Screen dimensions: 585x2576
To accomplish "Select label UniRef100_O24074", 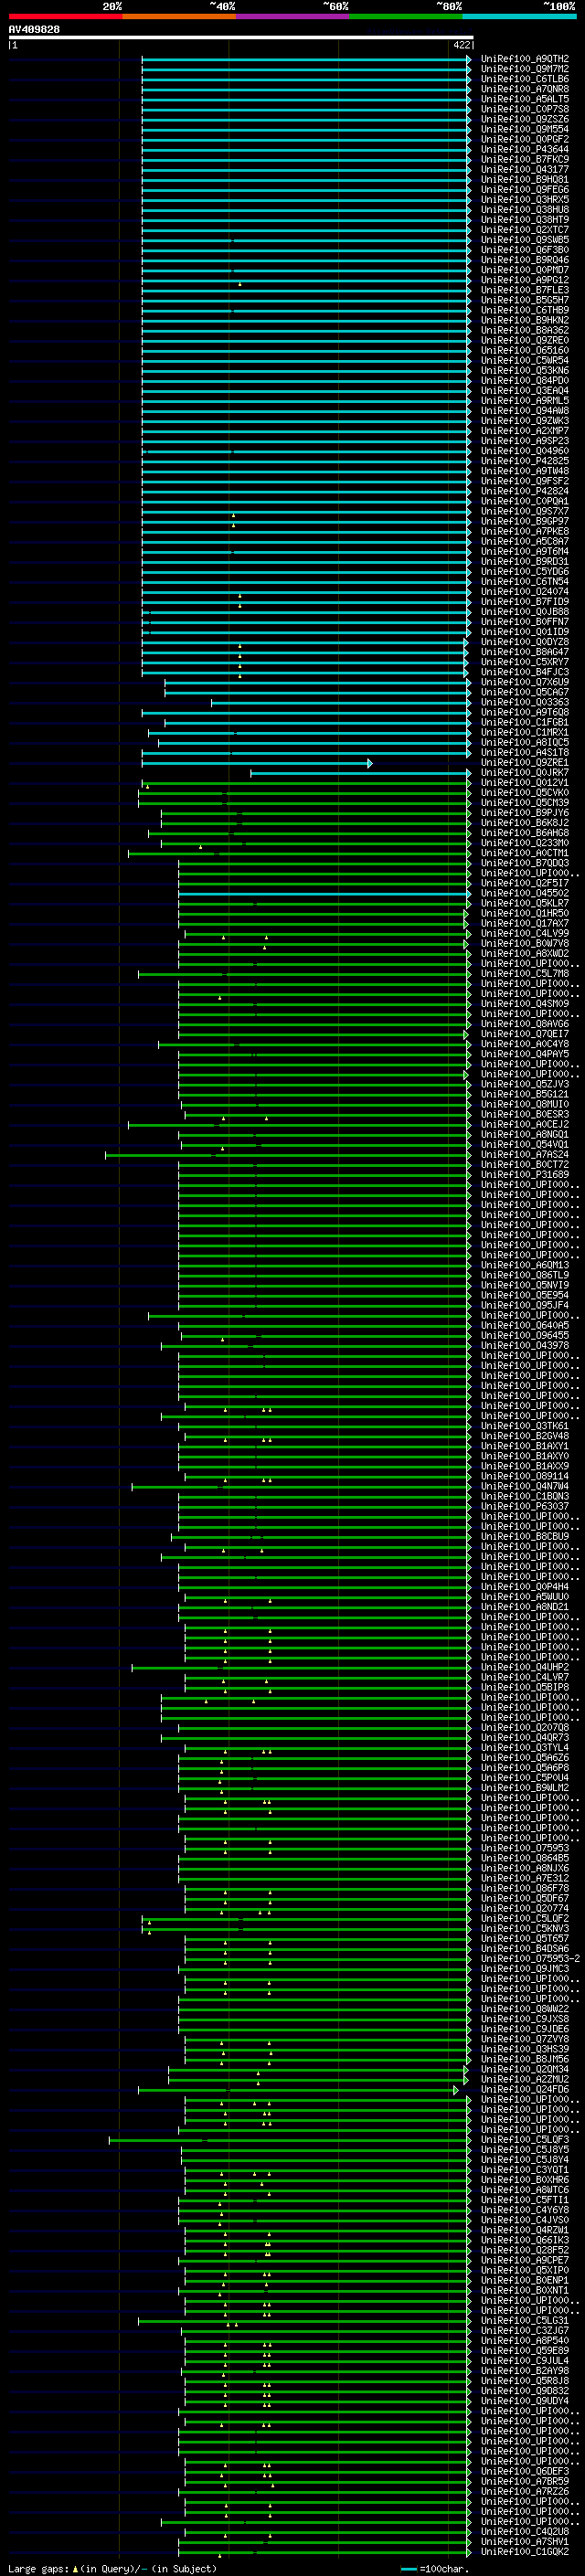I will (525, 592).
